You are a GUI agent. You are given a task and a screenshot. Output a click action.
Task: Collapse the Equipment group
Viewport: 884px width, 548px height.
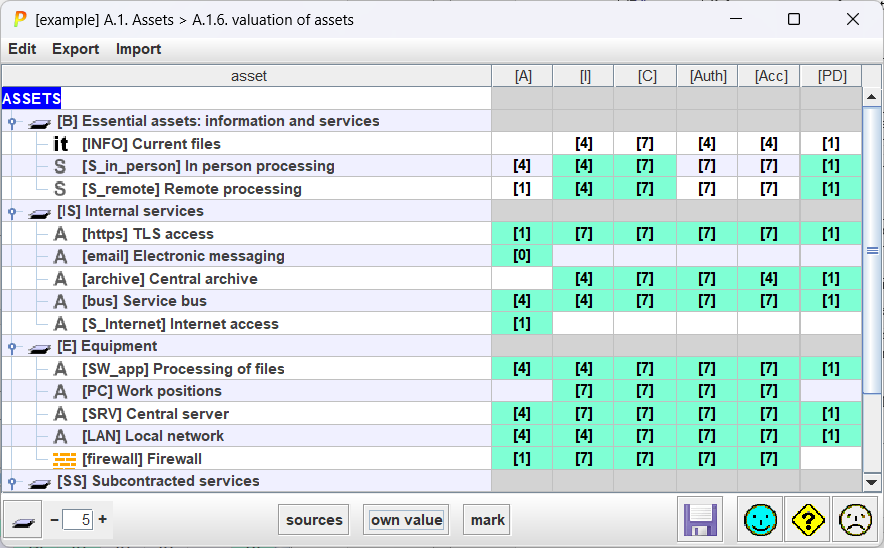coord(12,347)
